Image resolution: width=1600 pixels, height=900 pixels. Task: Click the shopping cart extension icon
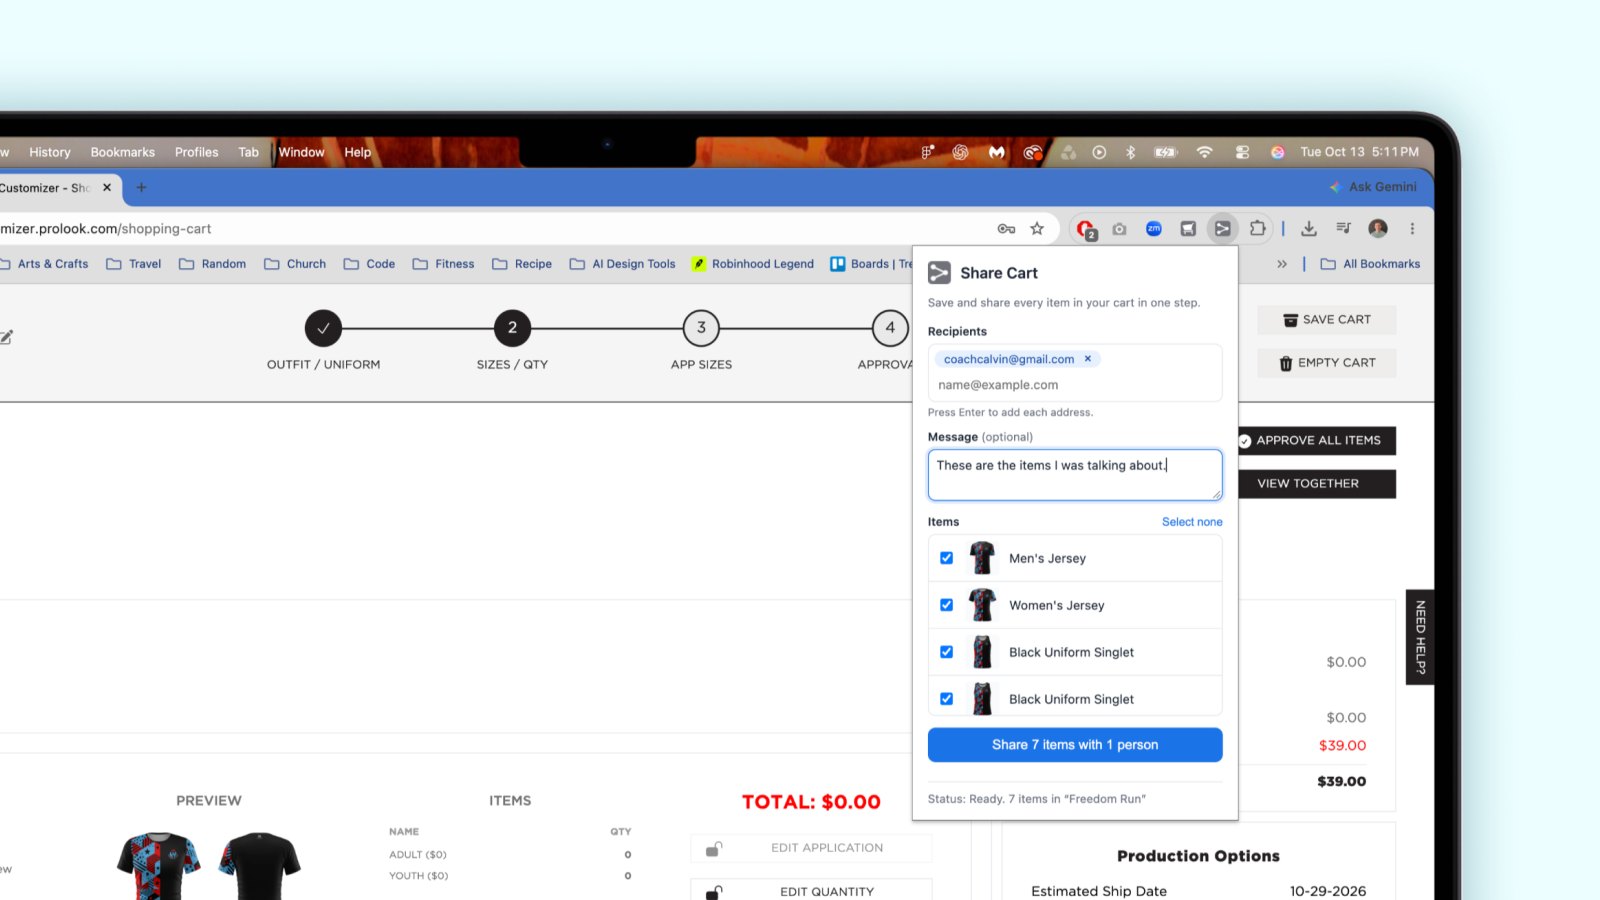tap(1188, 229)
